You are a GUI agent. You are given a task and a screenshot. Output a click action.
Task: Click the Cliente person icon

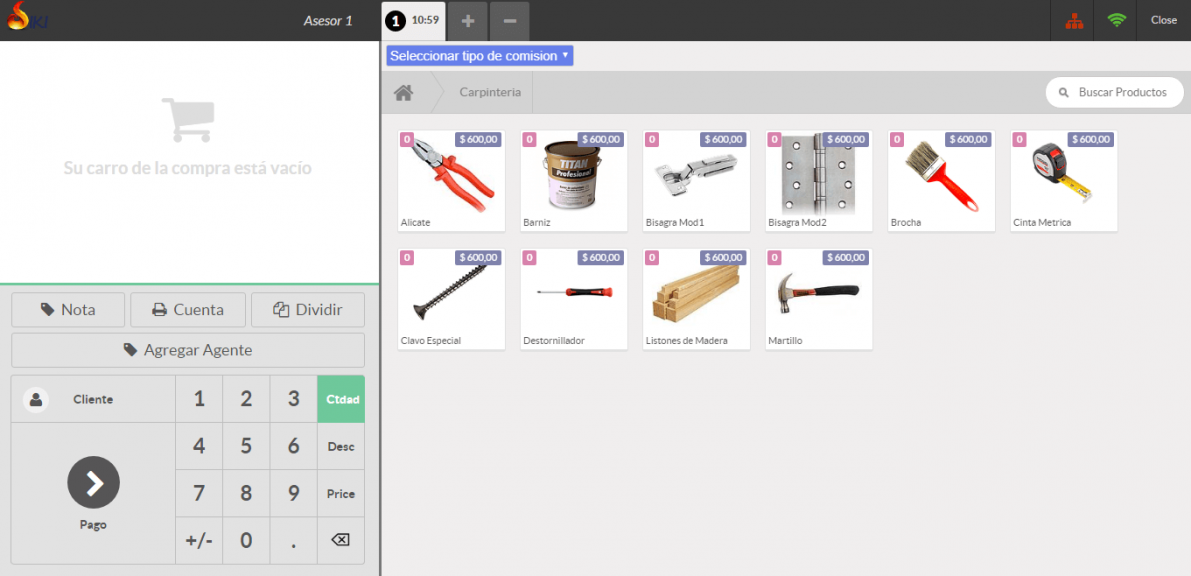(37, 400)
